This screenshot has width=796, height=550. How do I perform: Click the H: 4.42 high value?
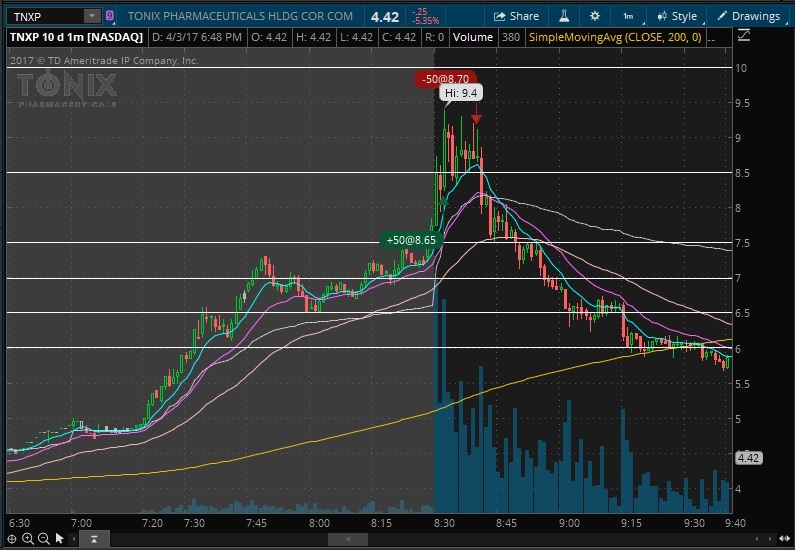point(313,37)
